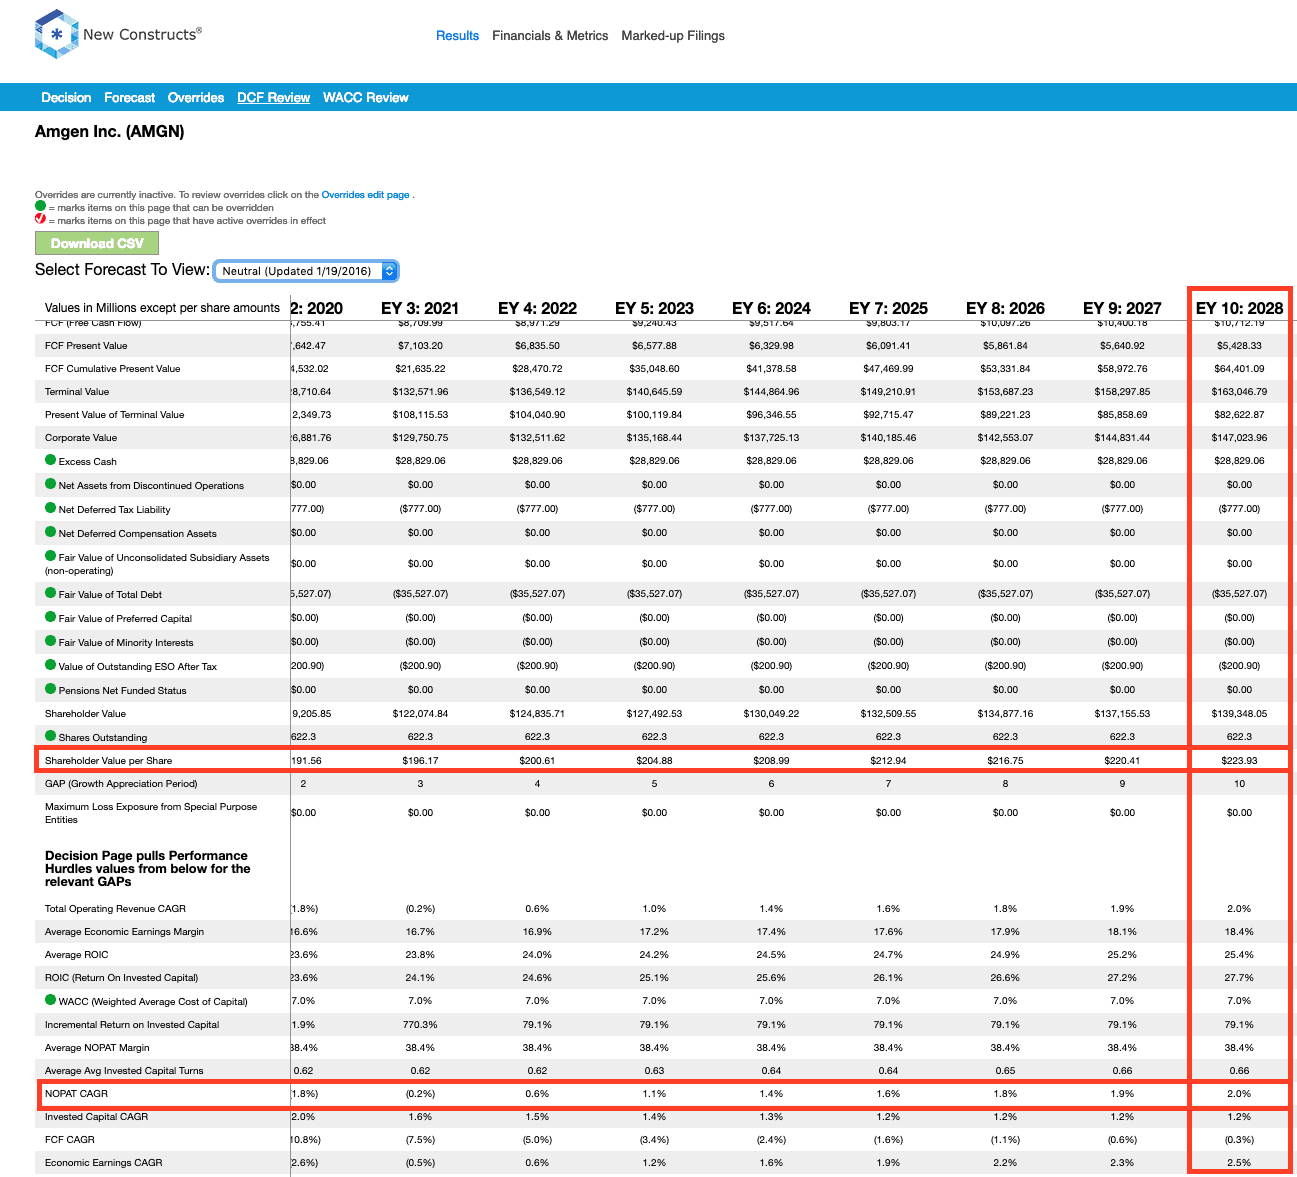
Task: Select the DCF Review link
Action: 273,97
